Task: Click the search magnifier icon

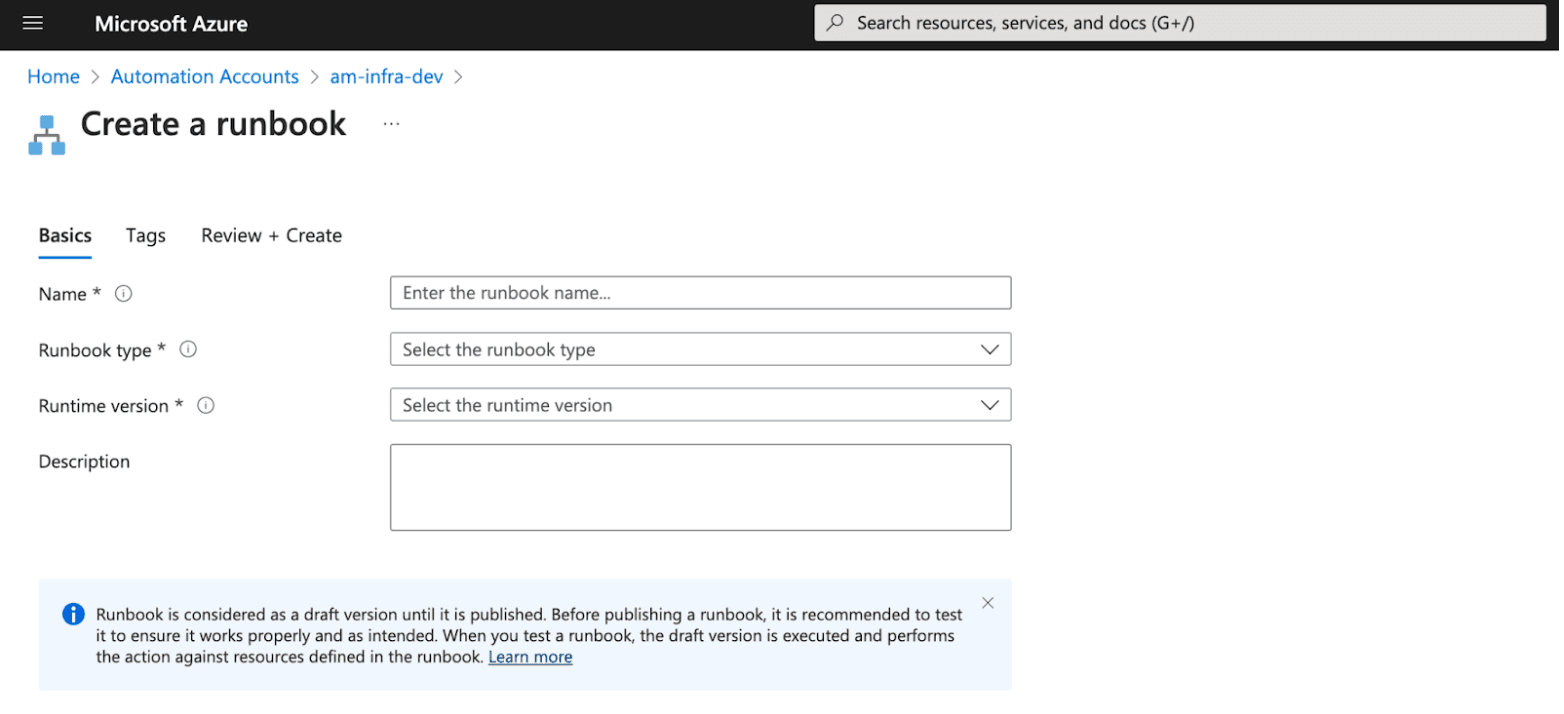Action: [835, 23]
